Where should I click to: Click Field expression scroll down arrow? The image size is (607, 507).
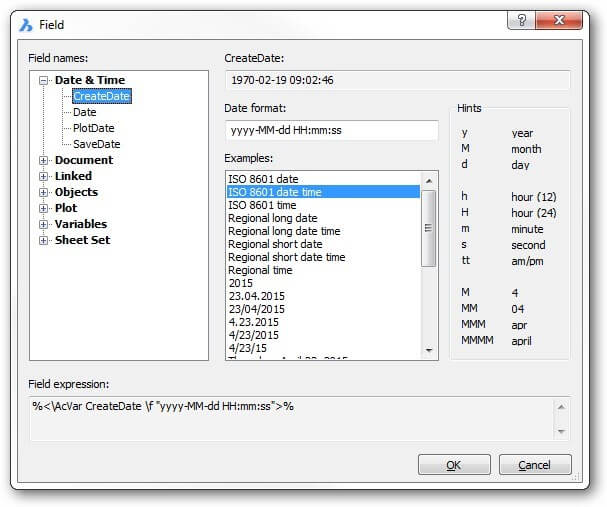[x=561, y=431]
